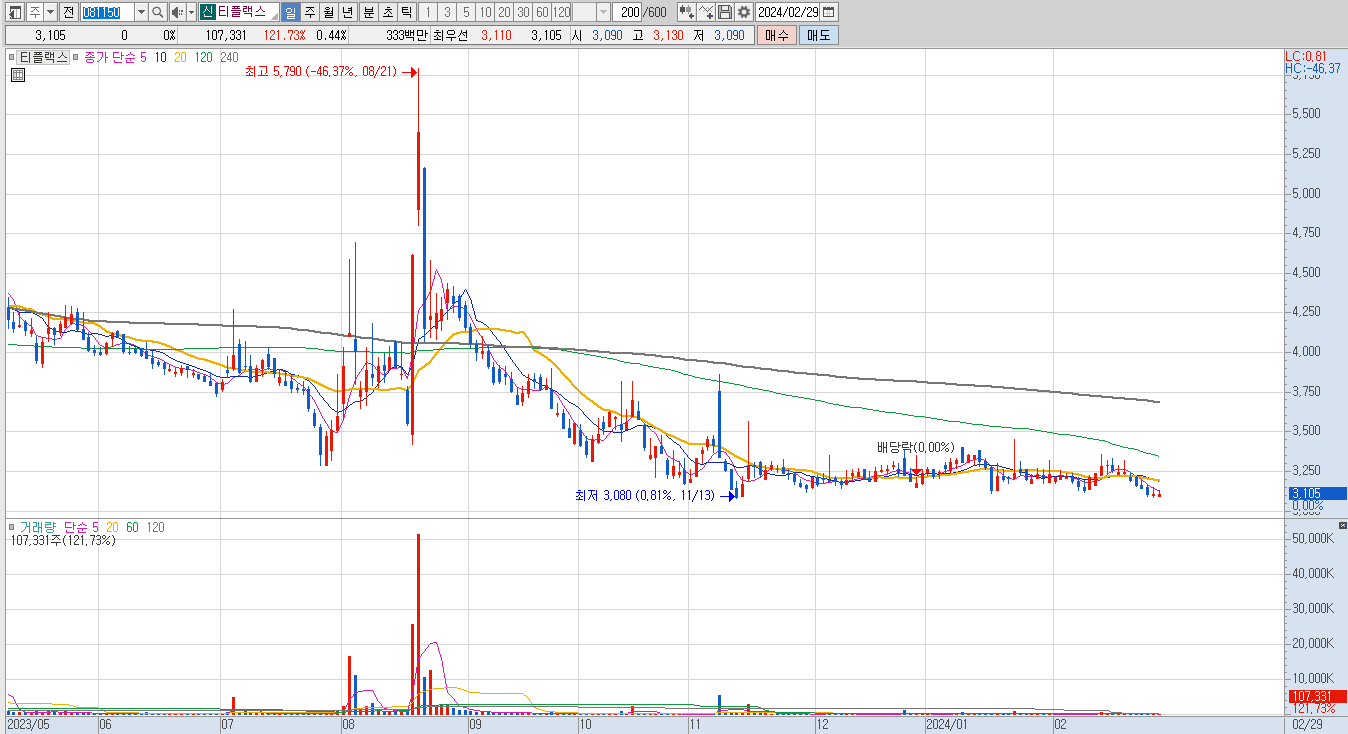This screenshot has width=1348, height=734.
Task: Select the 30 interval button
Action: click(x=522, y=12)
